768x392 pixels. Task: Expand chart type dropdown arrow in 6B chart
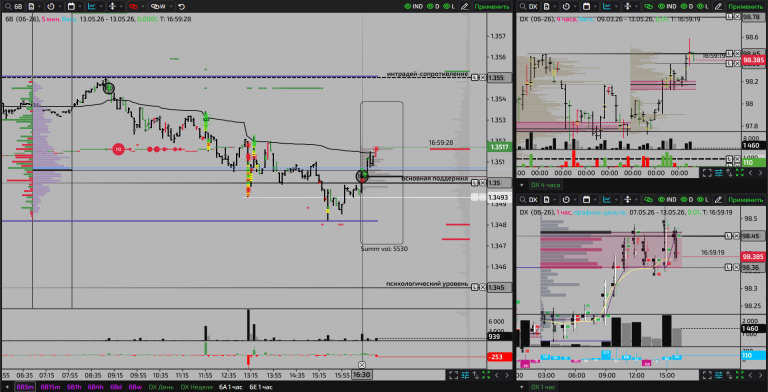tap(101, 6)
